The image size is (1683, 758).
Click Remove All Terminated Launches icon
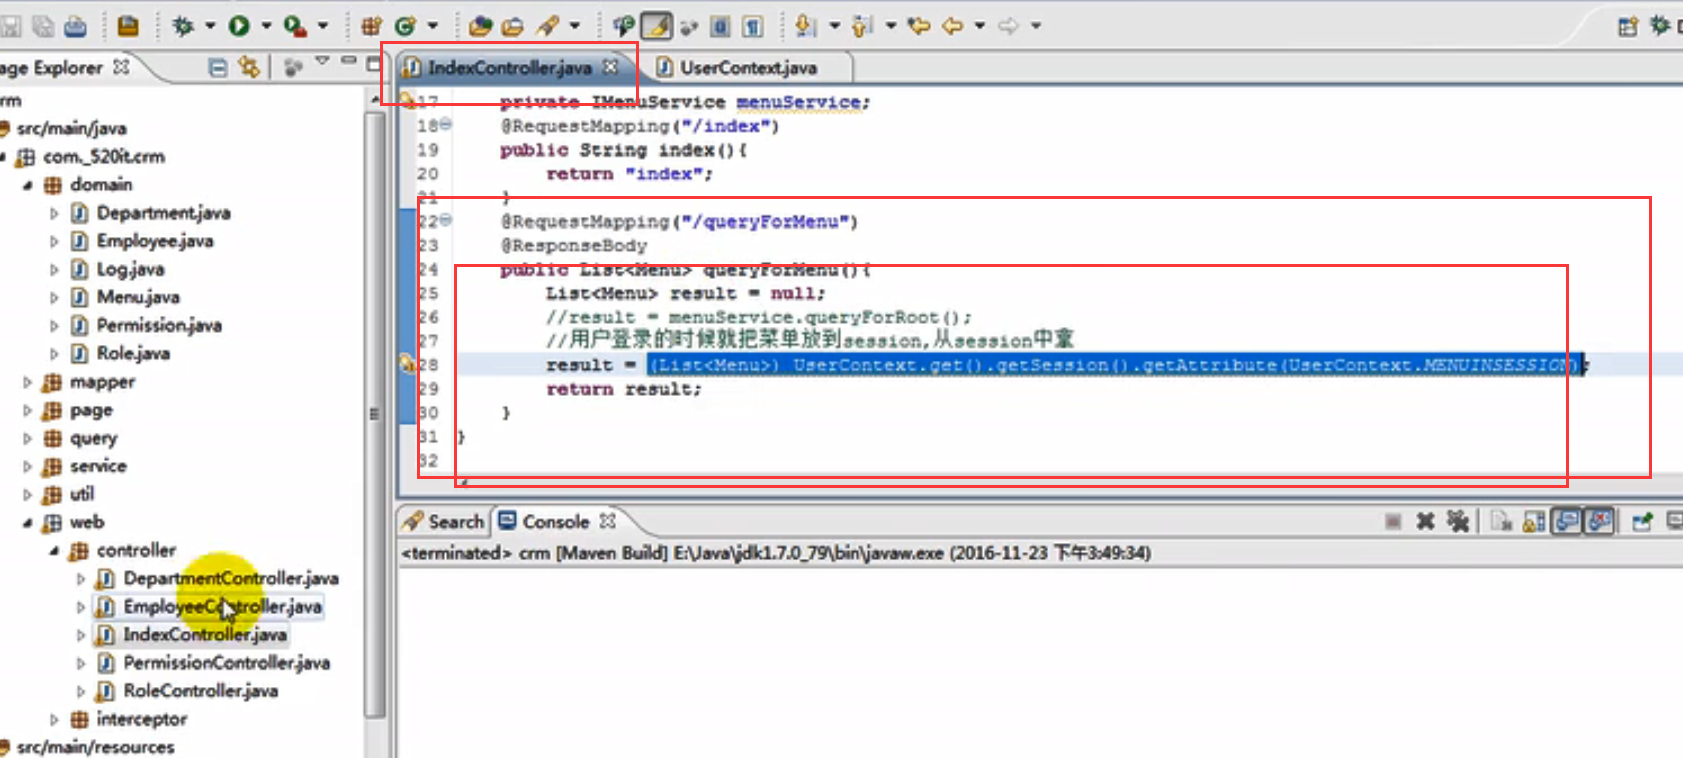[1458, 521]
